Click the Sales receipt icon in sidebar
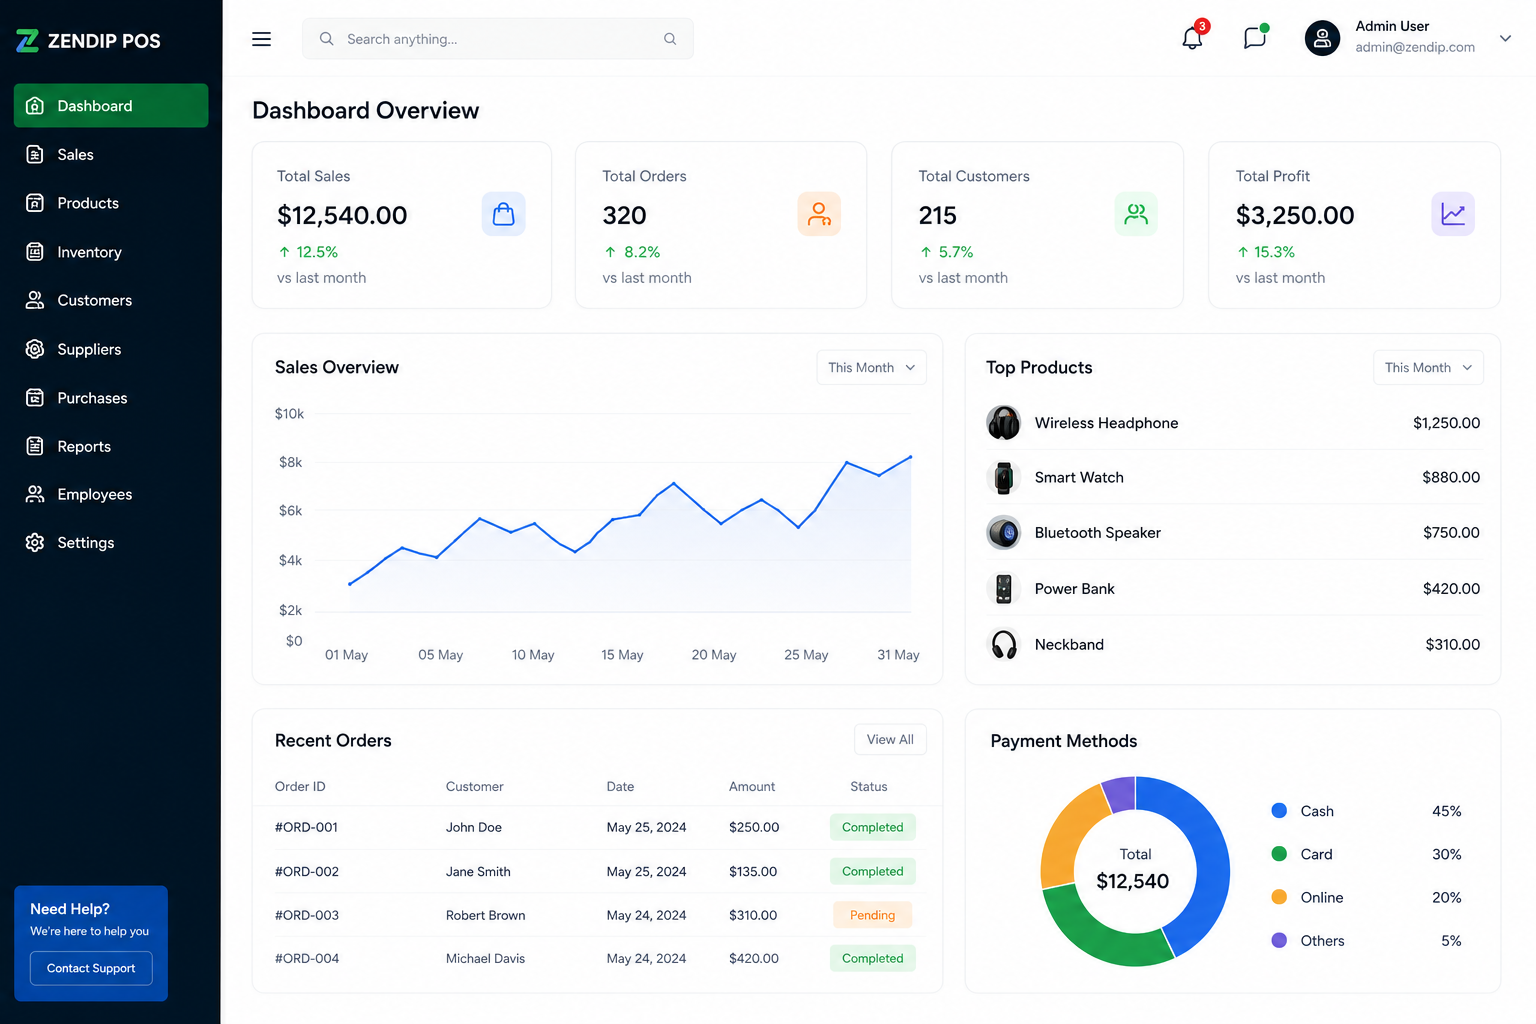 click(x=35, y=154)
